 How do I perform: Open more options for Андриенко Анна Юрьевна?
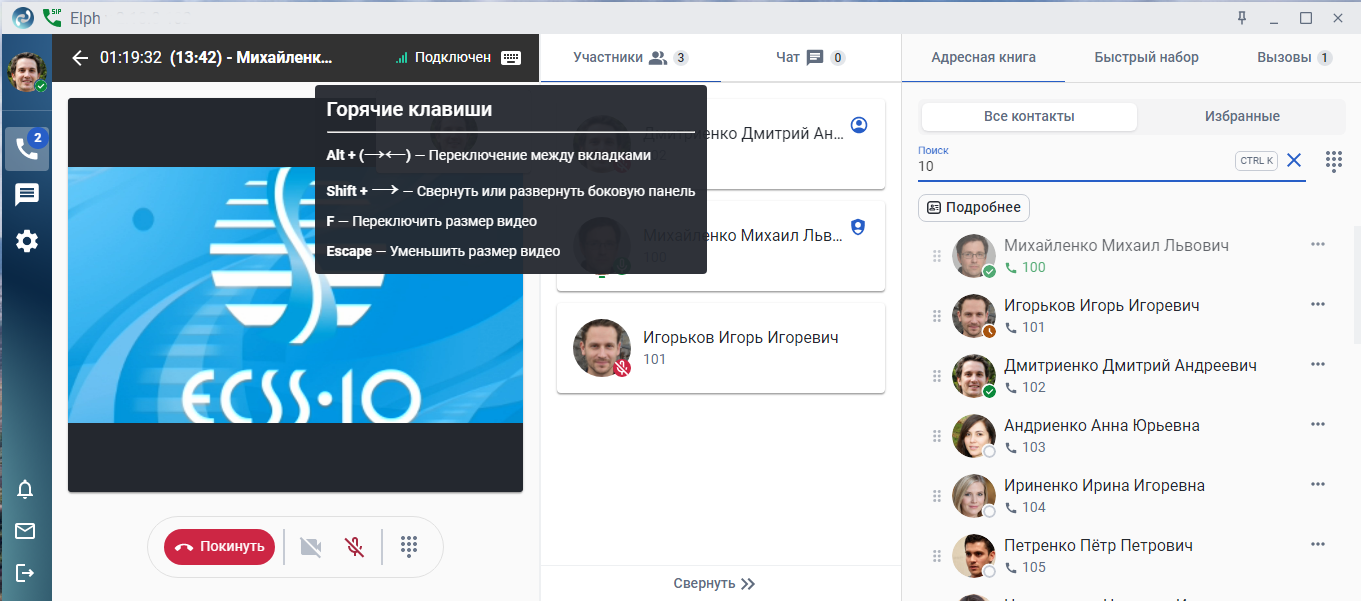coord(1318,425)
